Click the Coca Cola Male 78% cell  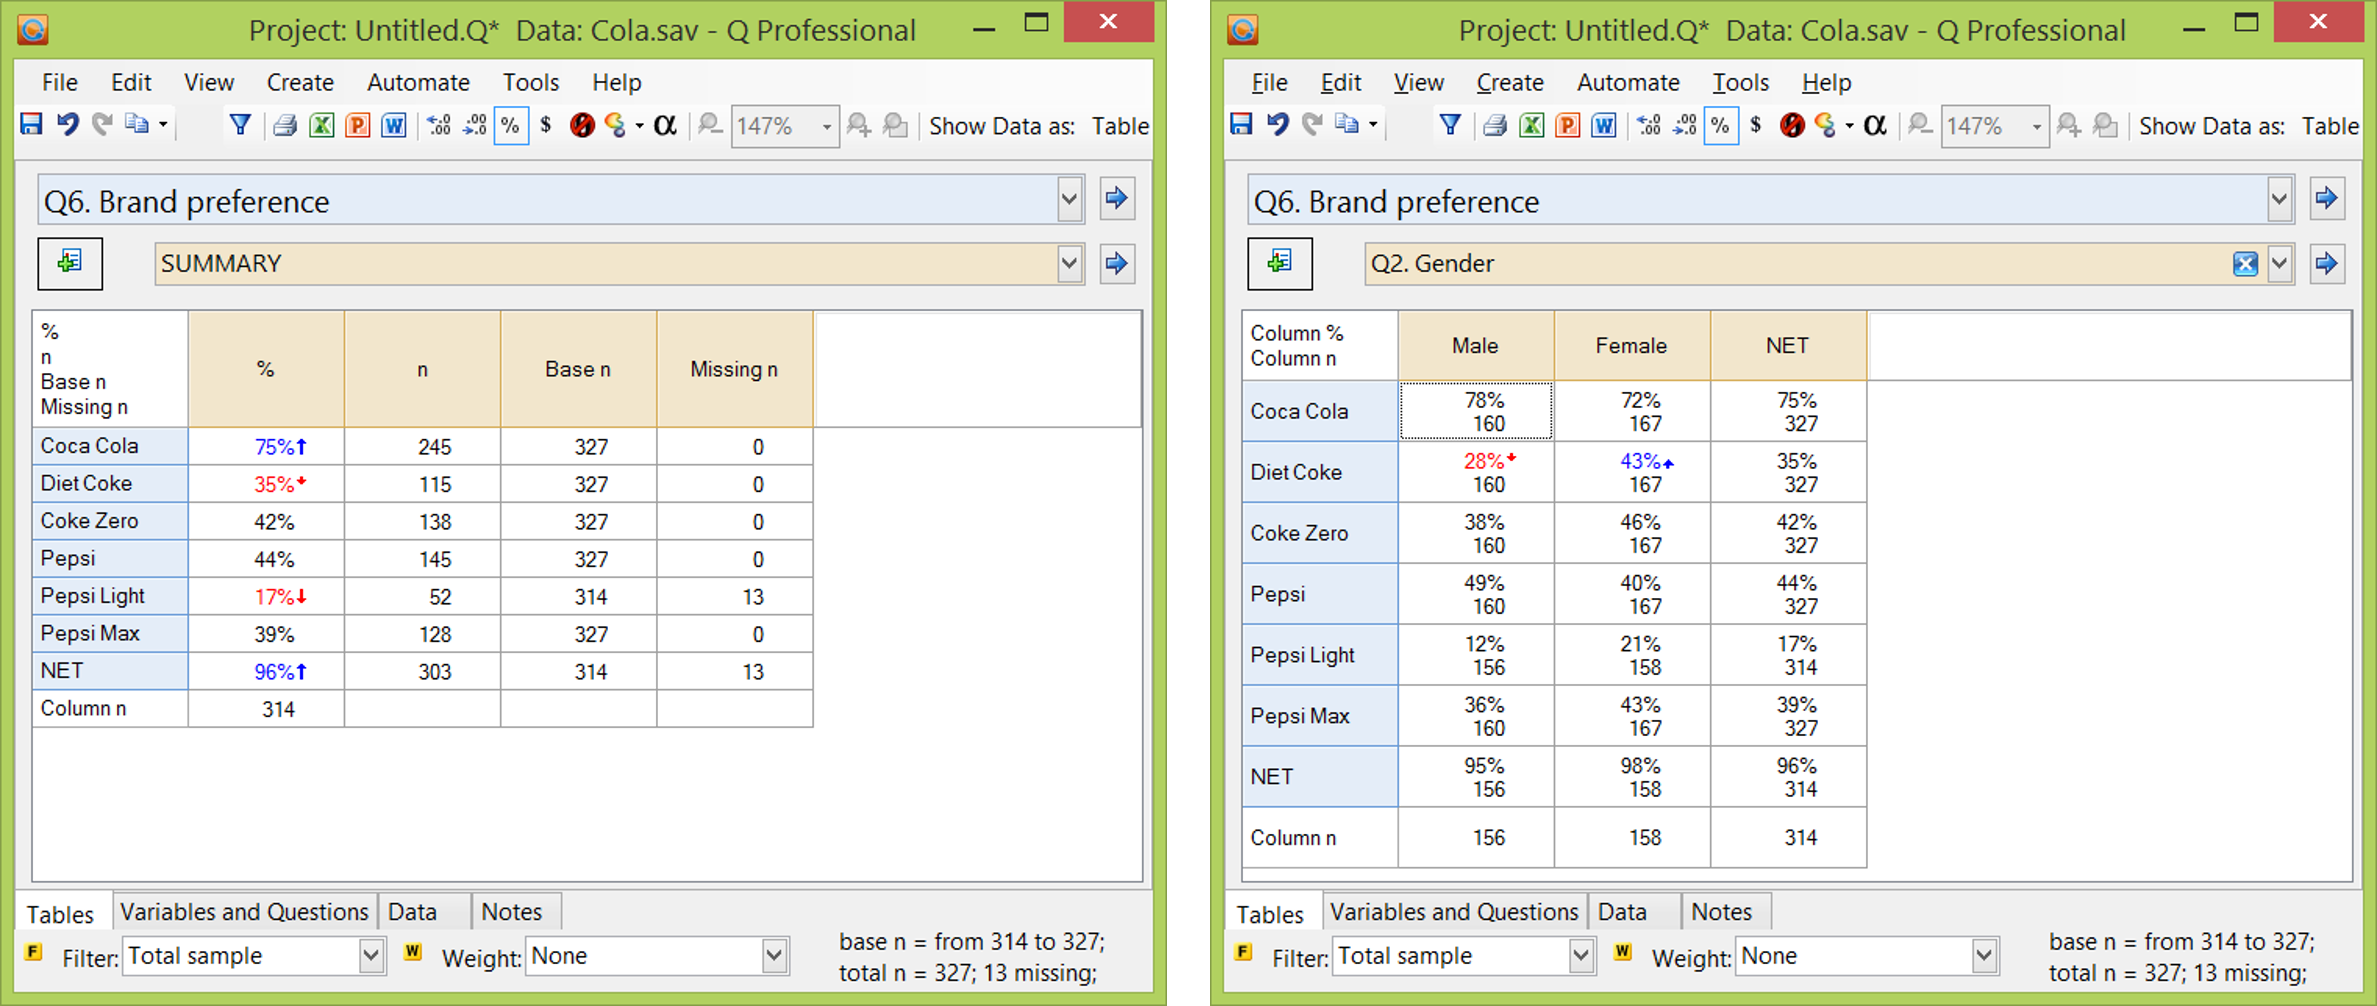click(1476, 411)
